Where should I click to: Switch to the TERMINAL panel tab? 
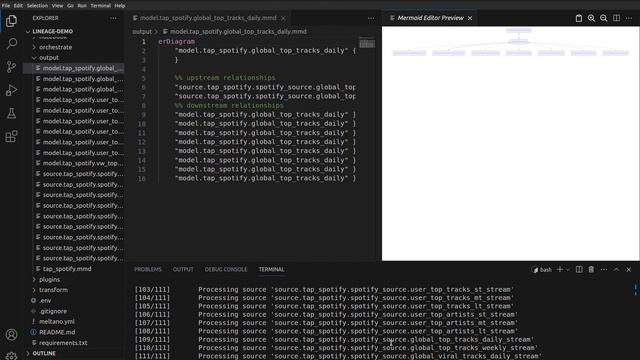(271, 269)
